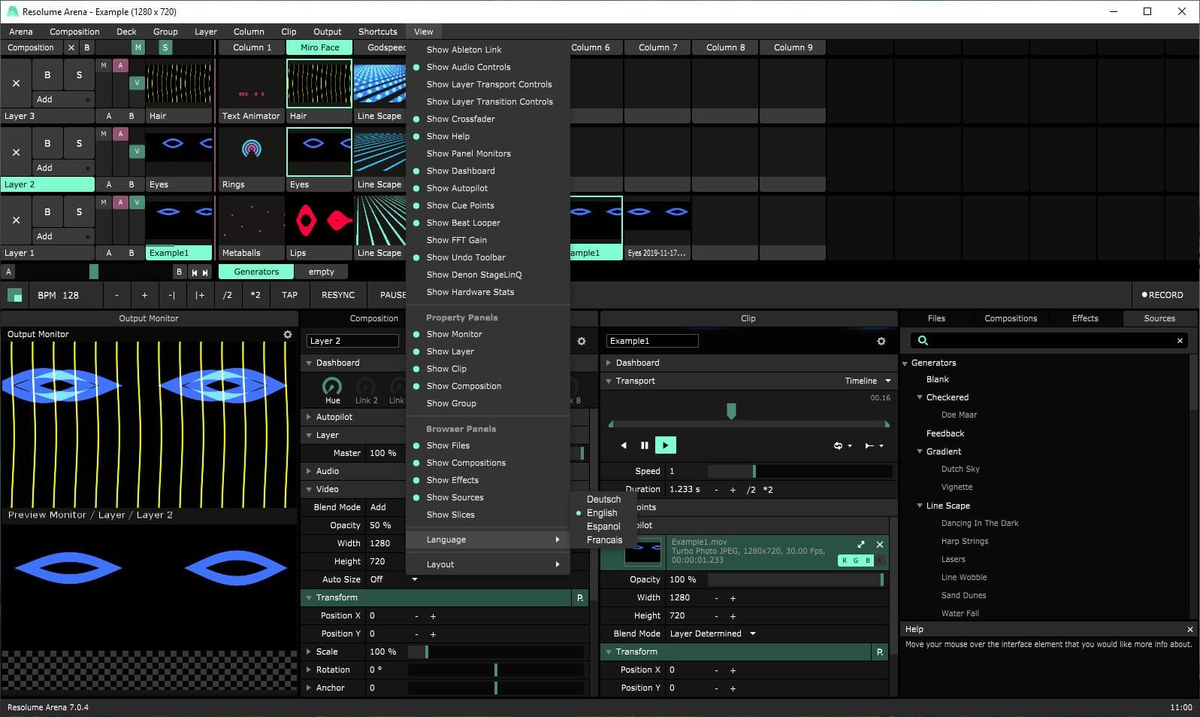Open the Compositions browser tab
Viewport: 1200px width, 717px height.
point(1011,319)
